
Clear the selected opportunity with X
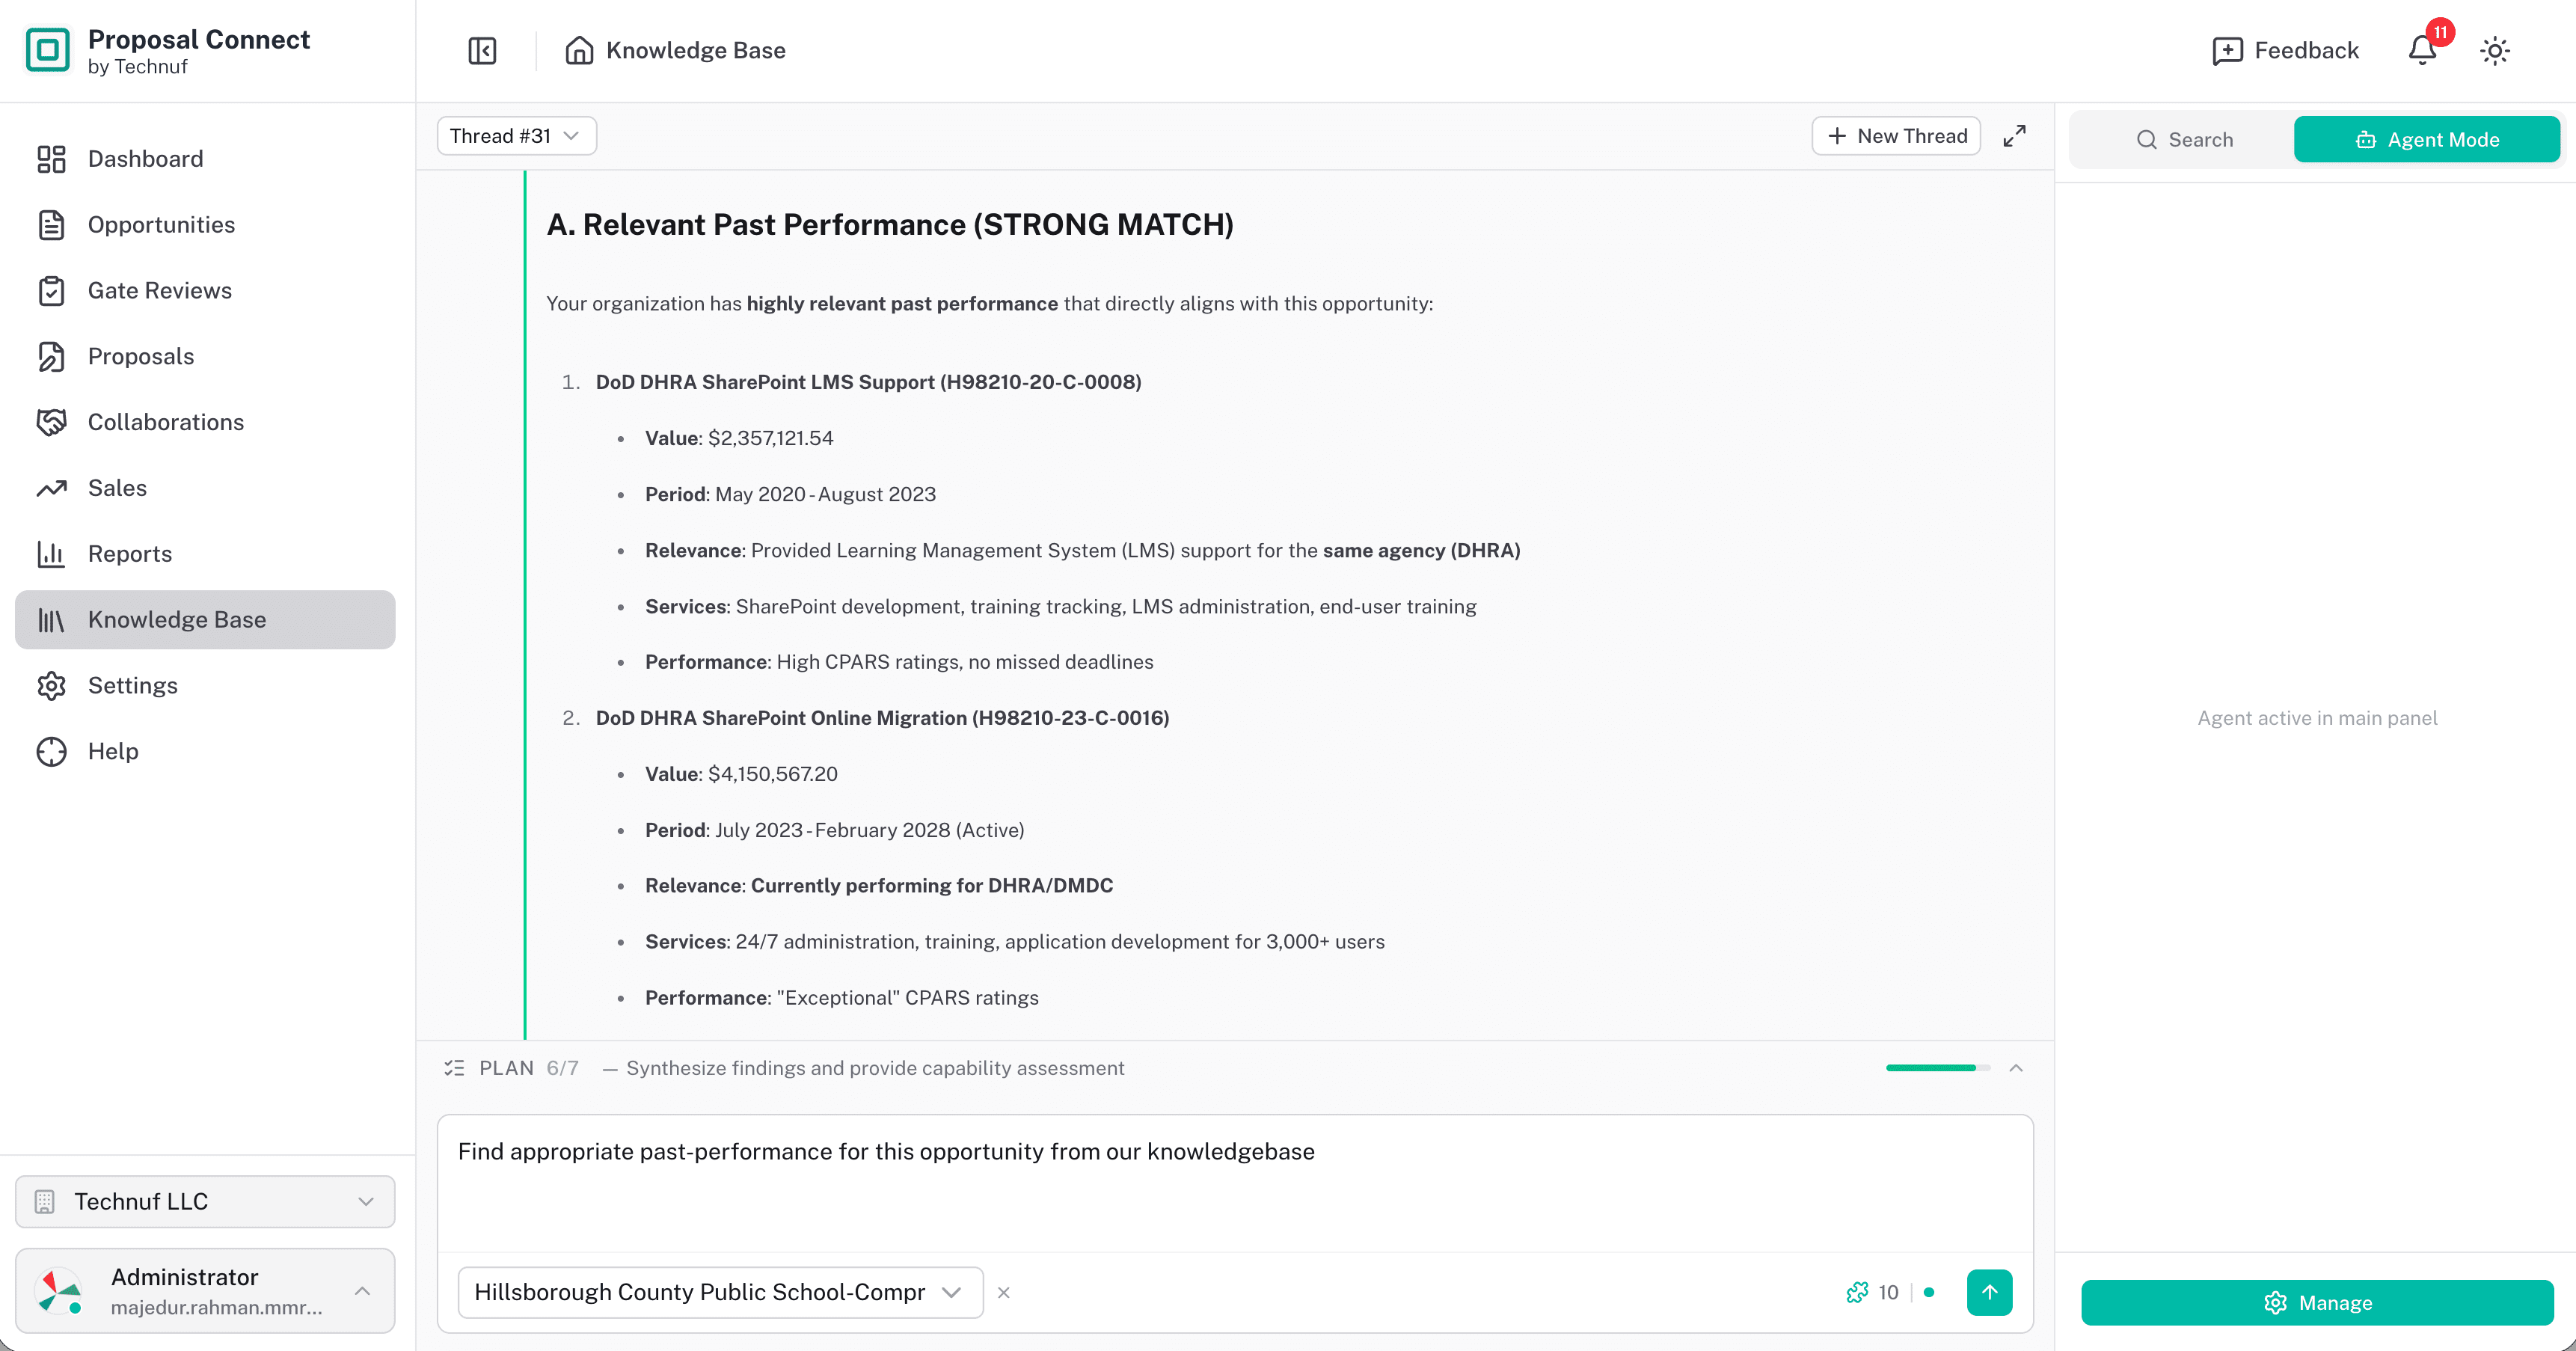point(1004,1292)
